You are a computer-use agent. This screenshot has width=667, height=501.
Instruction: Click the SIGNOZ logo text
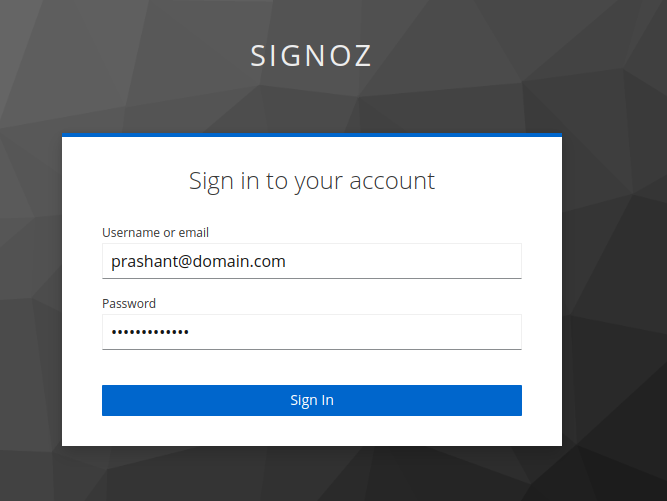[x=311, y=56]
